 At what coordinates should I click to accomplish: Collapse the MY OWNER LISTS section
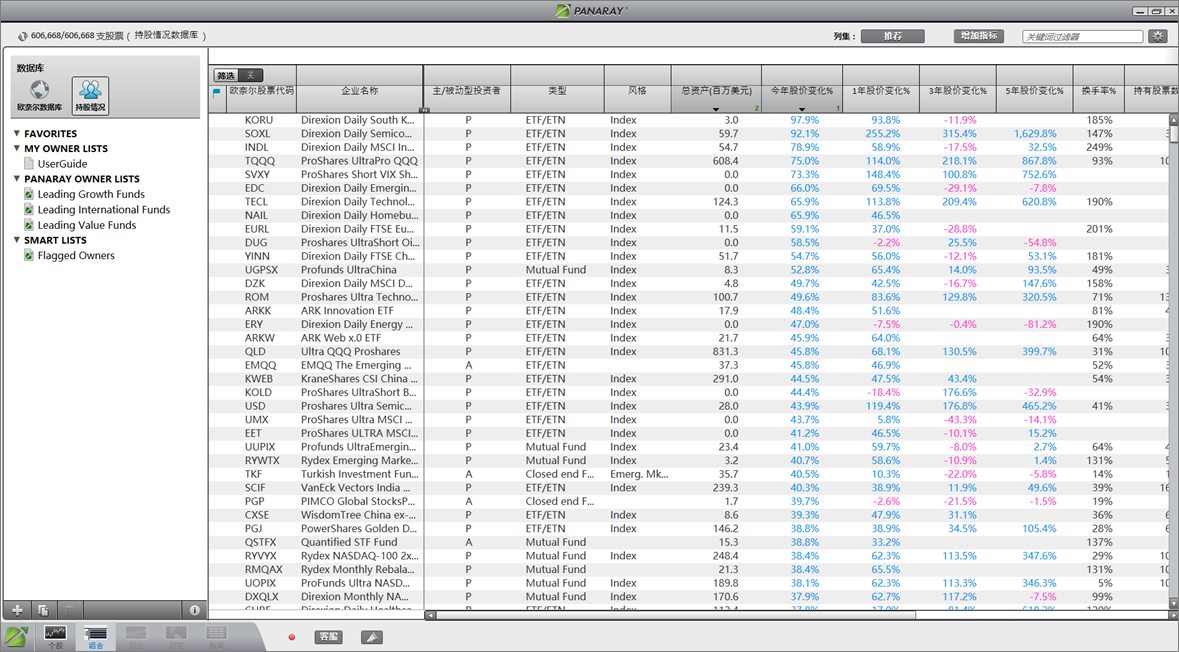coord(17,148)
